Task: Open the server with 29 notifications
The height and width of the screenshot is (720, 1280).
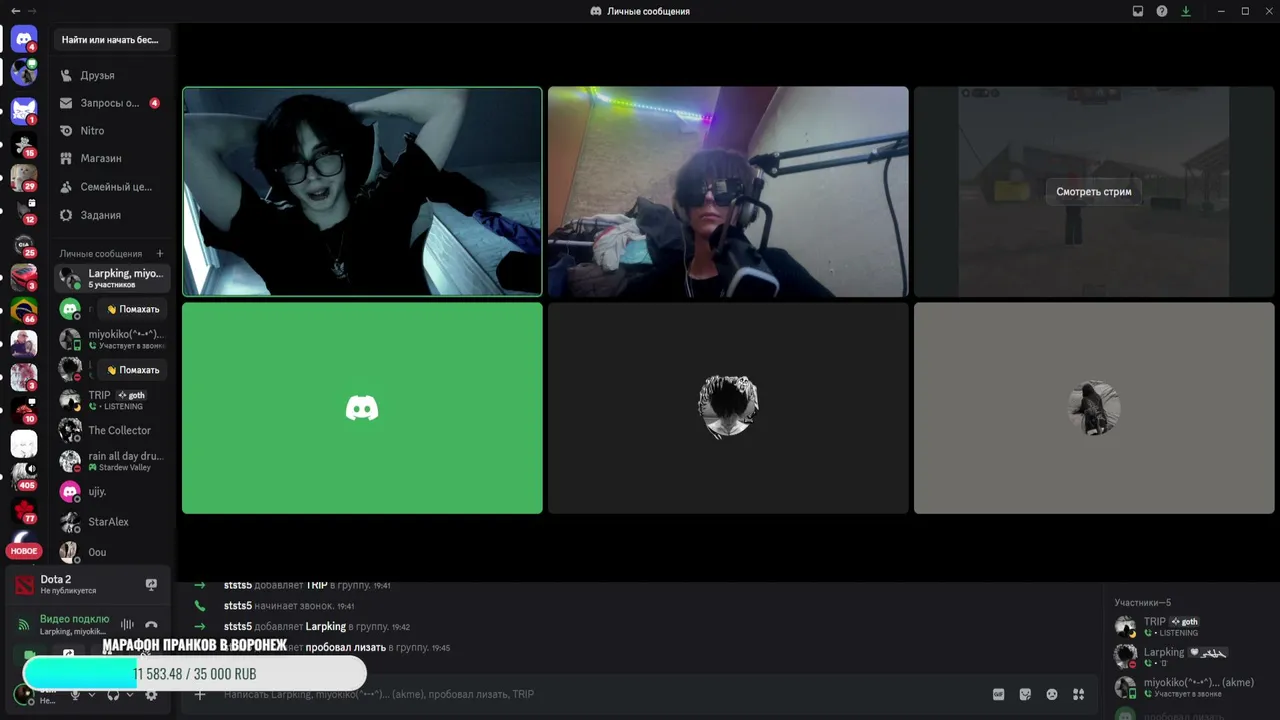Action: [x=24, y=177]
